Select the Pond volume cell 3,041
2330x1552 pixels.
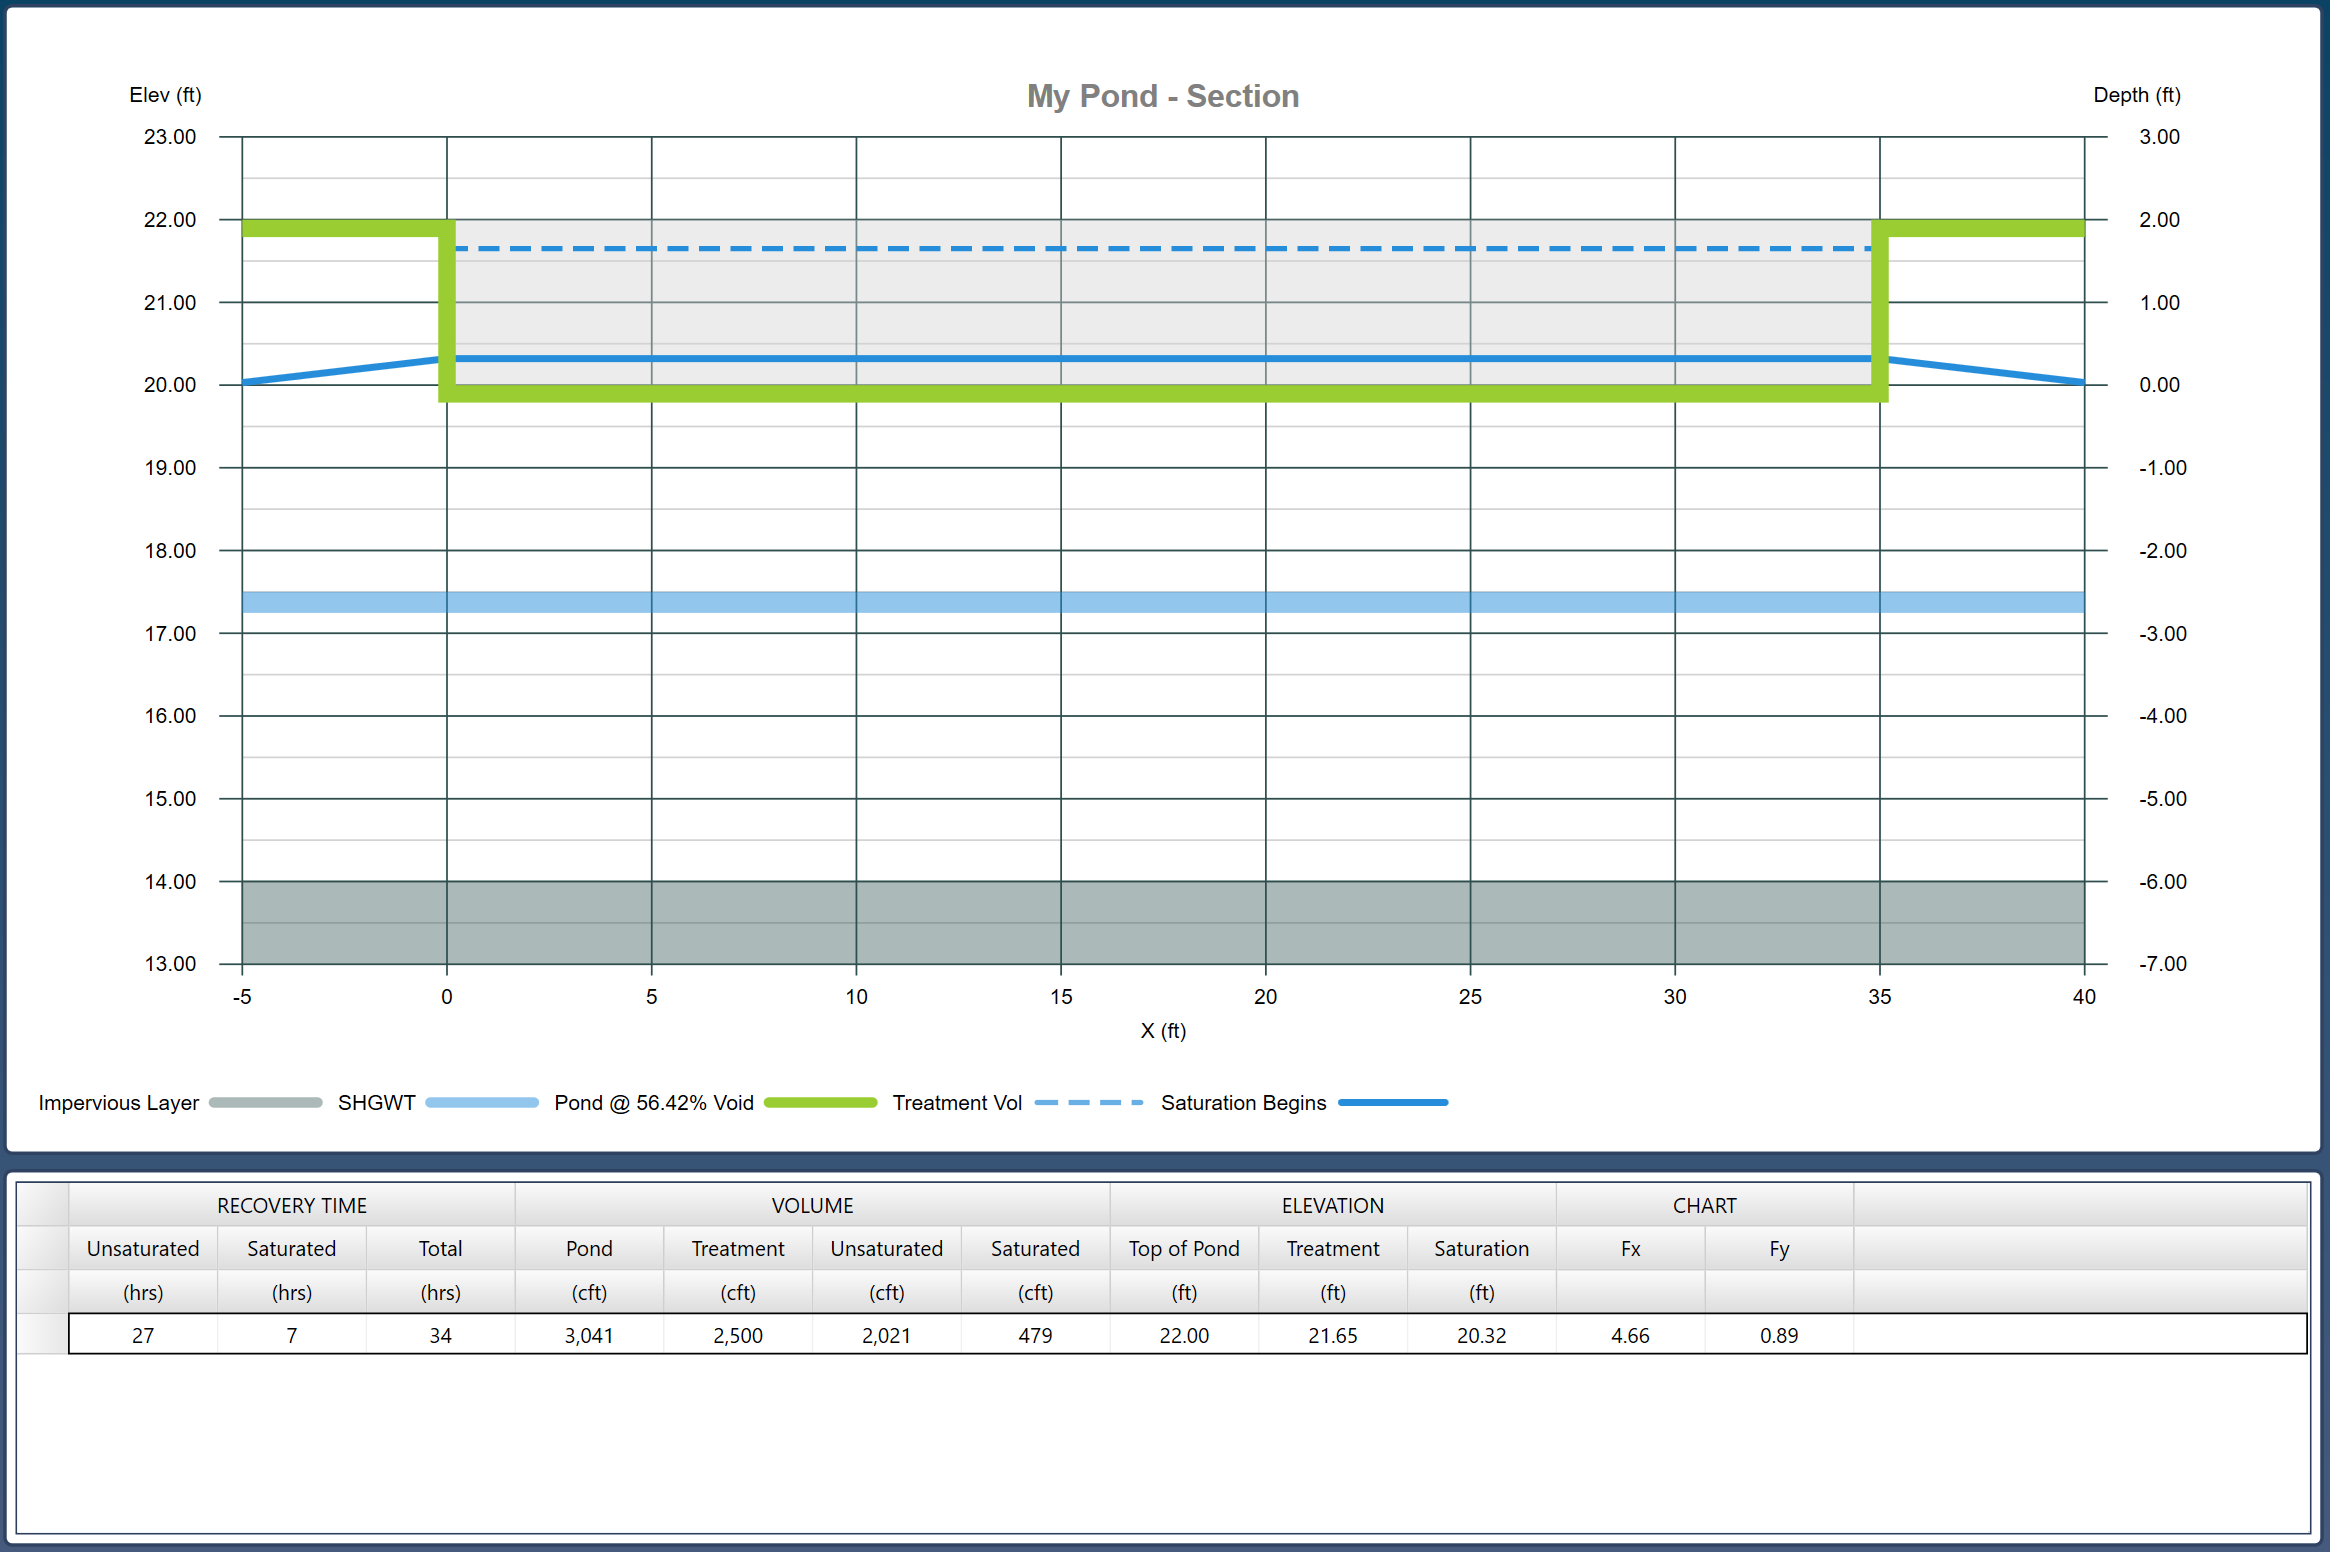(589, 1335)
